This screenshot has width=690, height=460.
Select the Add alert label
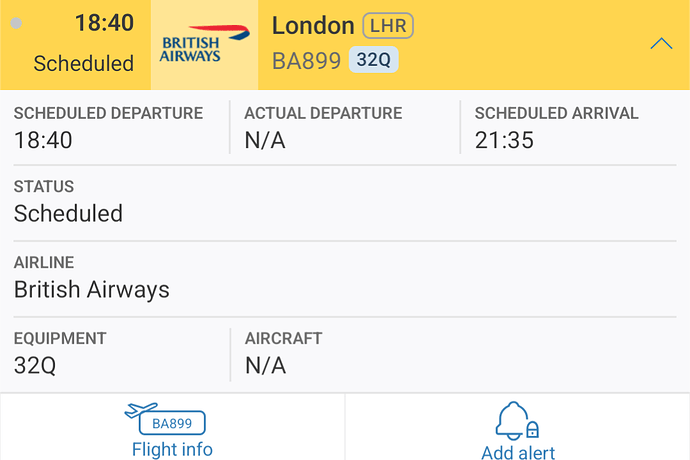pyautogui.click(x=518, y=452)
